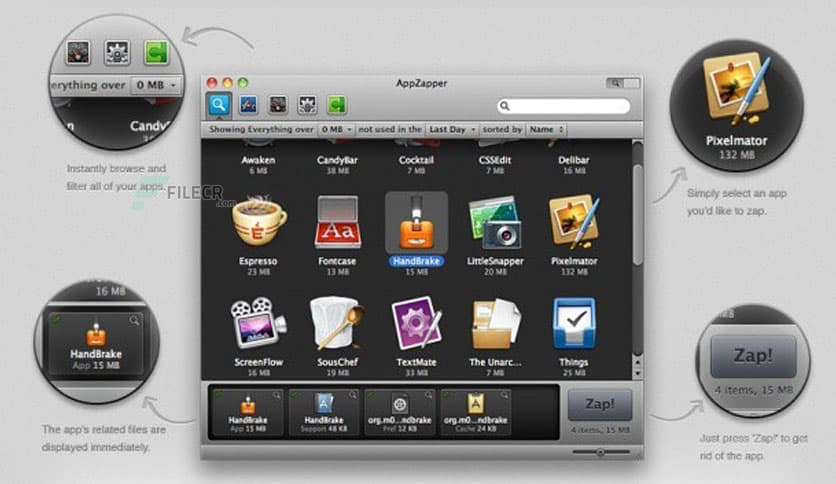The image size is (836, 484).
Task: Open the Applications filter in the toolbar
Action: tap(249, 104)
